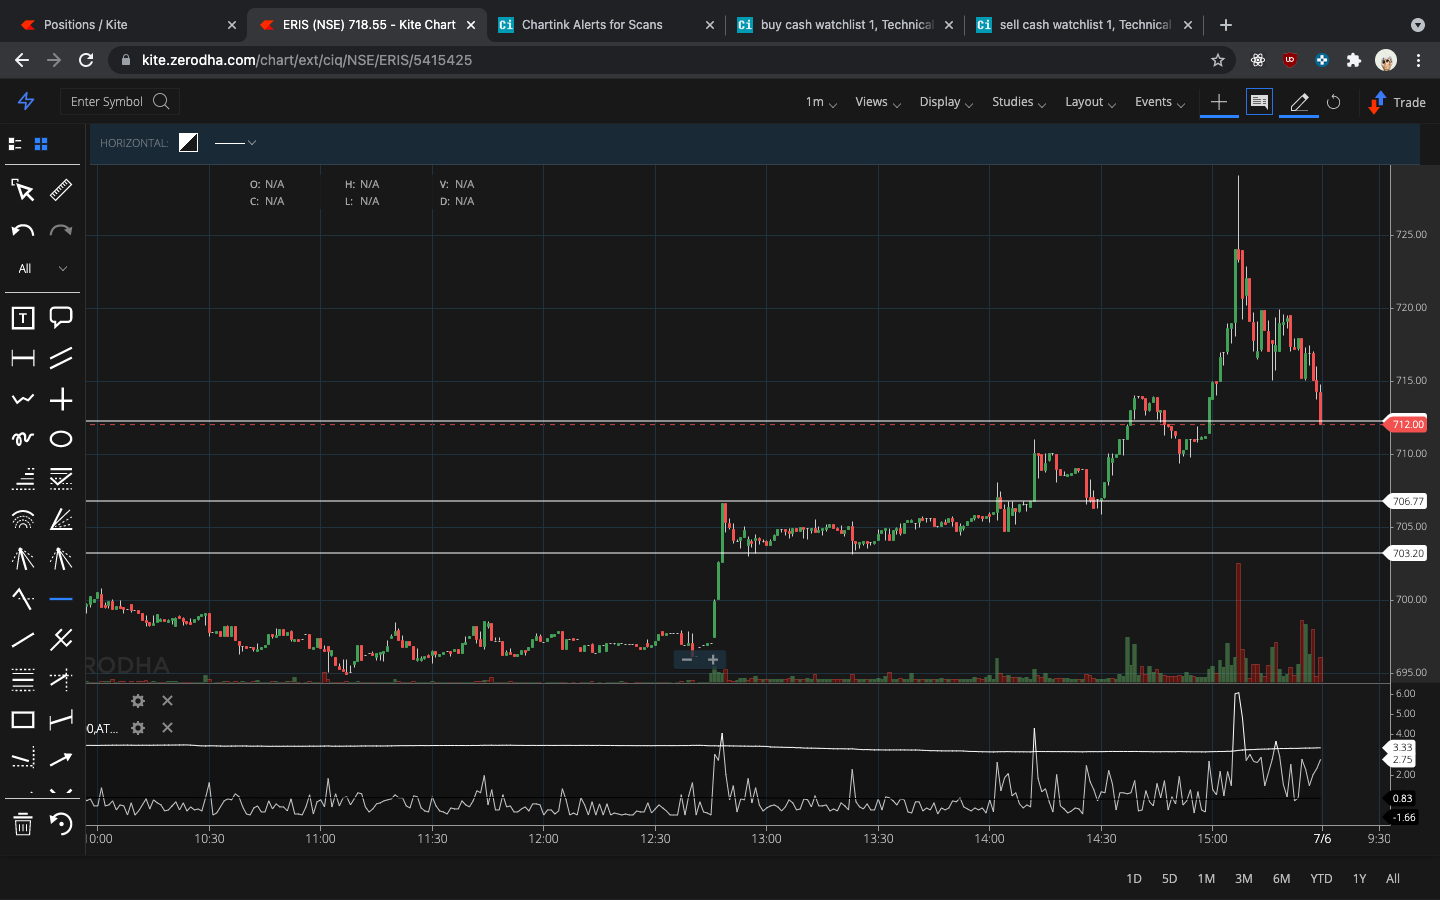
Task: Select the Rectangle drawing tool
Action: [22, 720]
